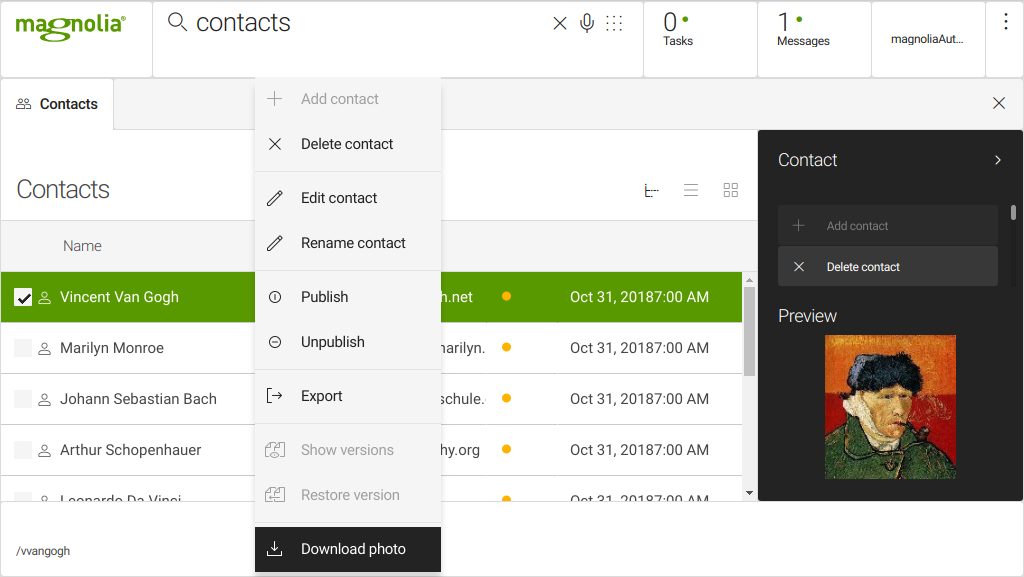Collapse the Contact side panel chevron

tap(997, 160)
